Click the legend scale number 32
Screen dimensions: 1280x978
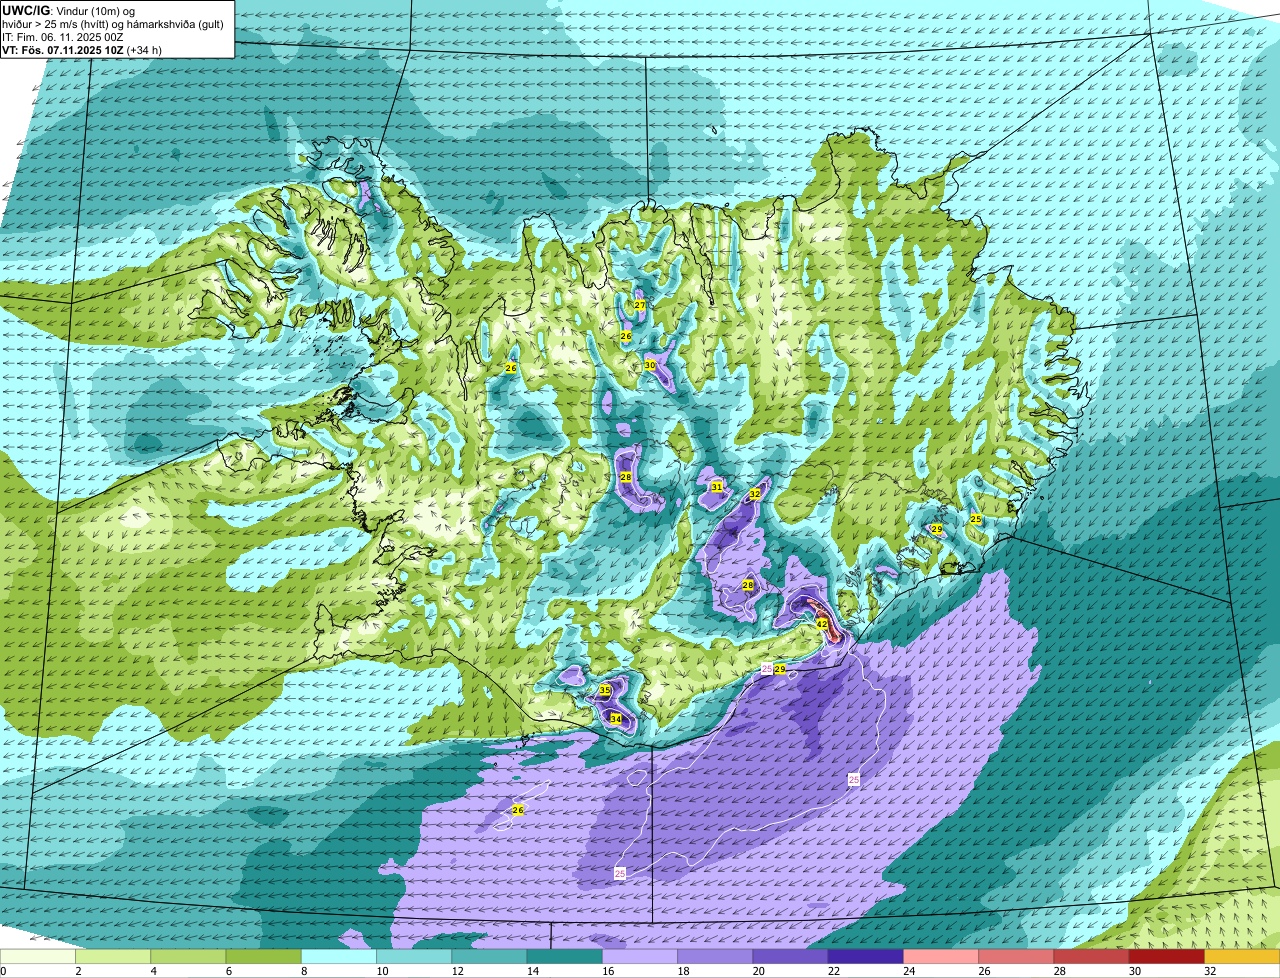coord(1209,971)
